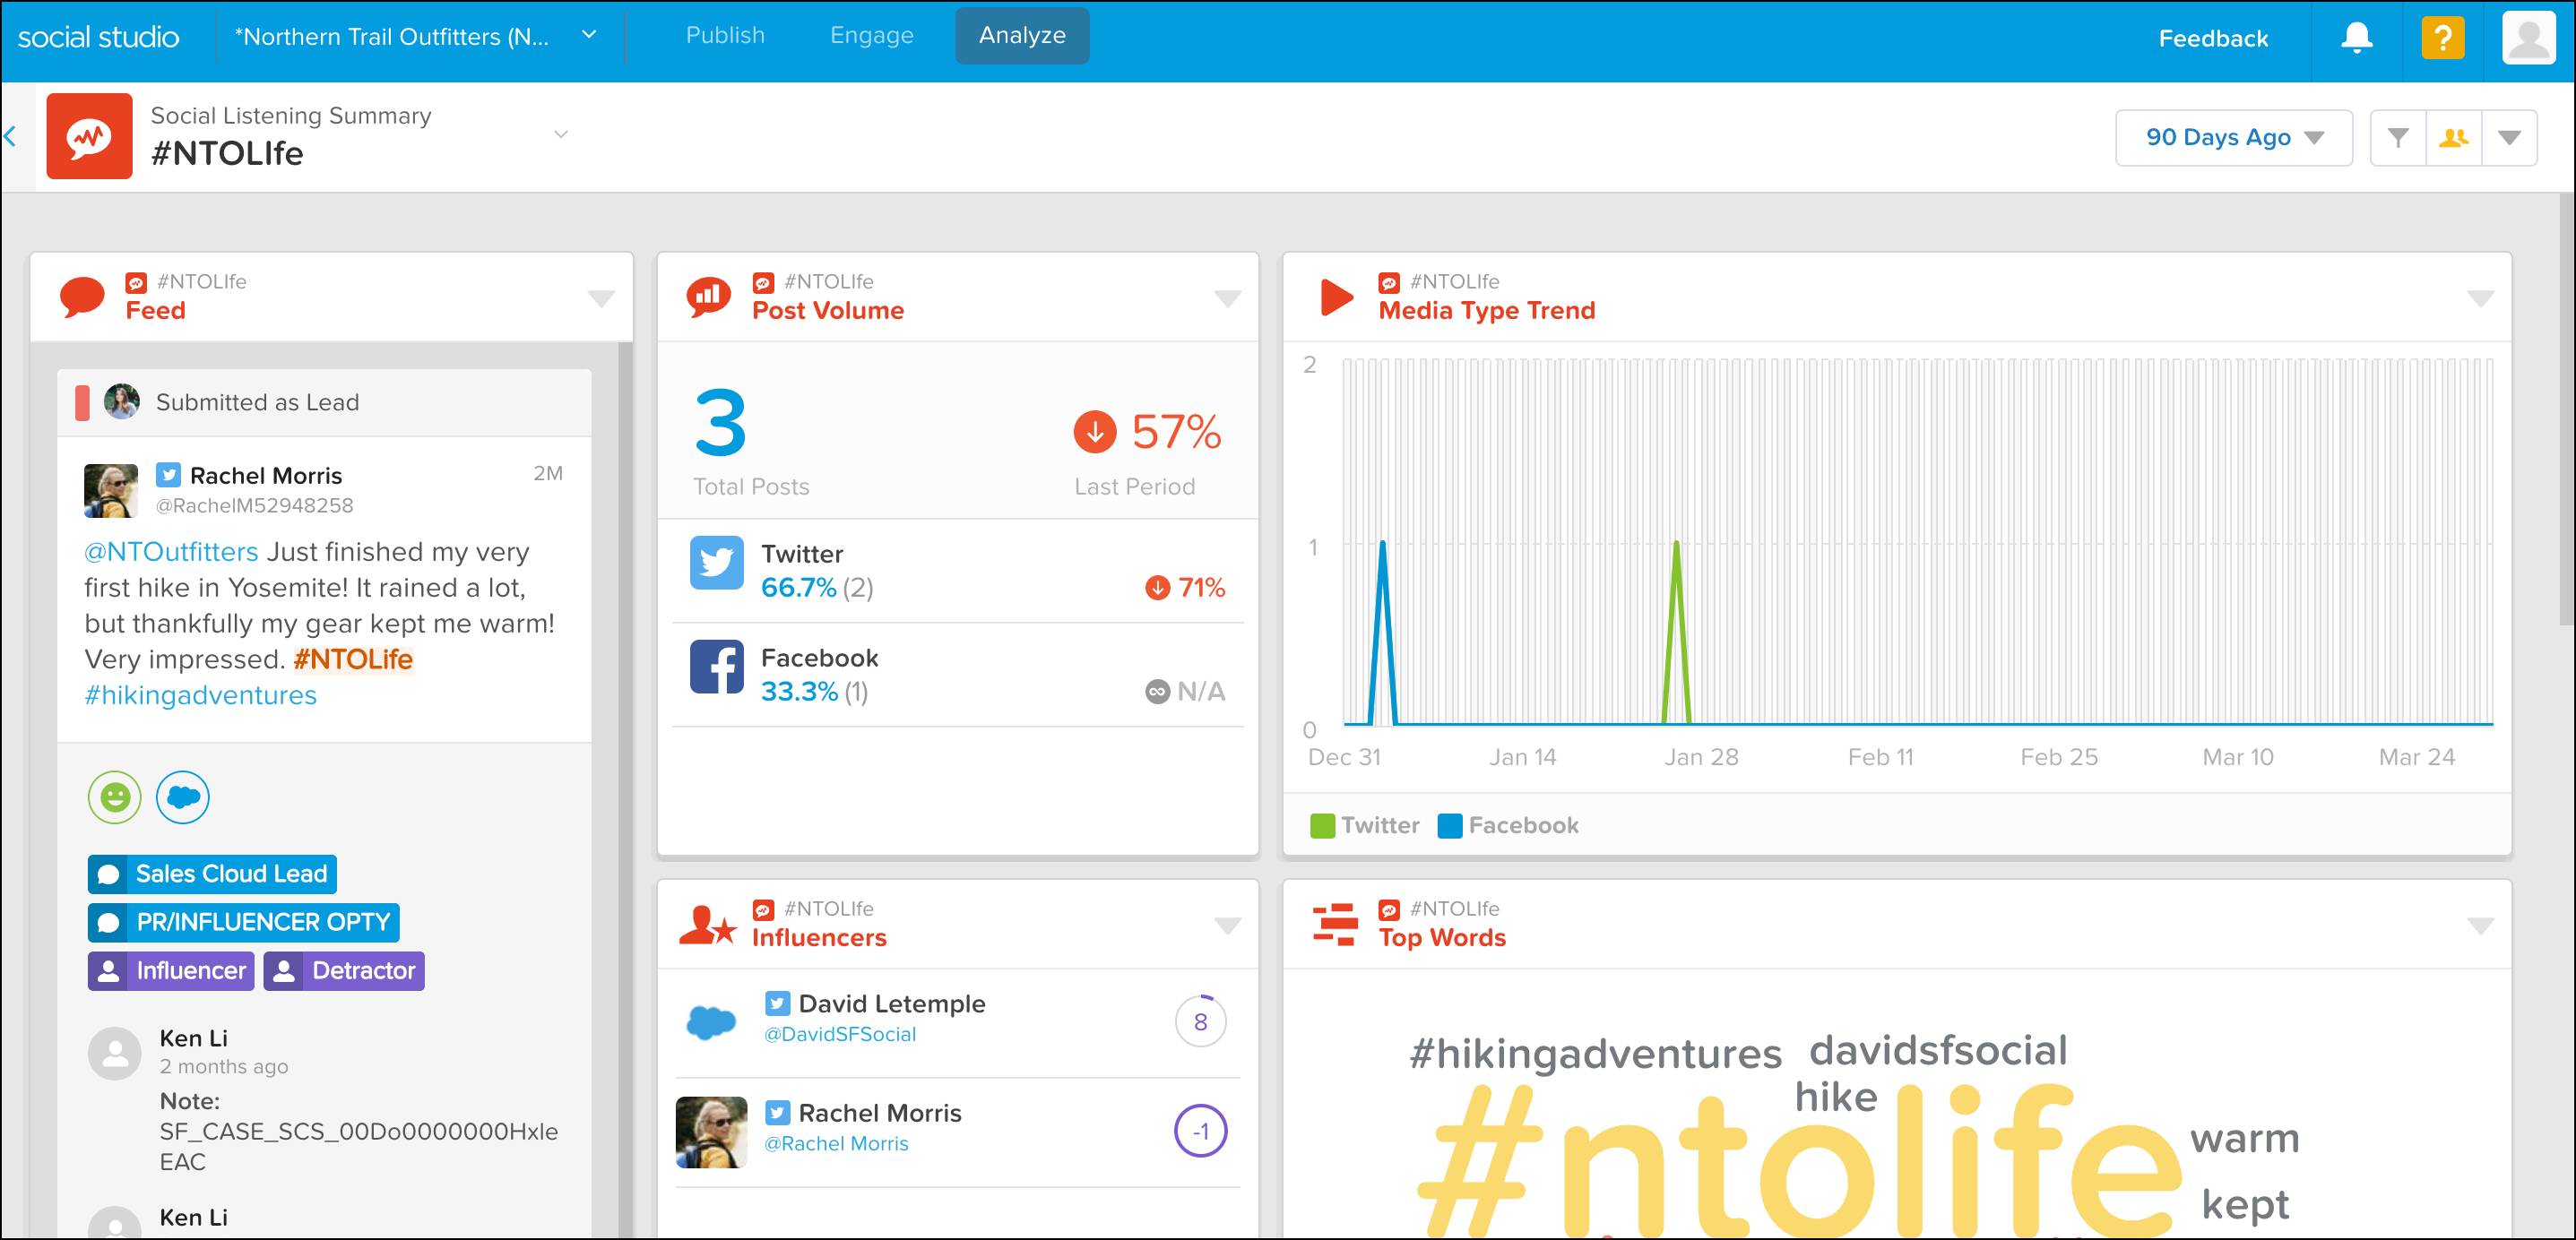This screenshot has width=2576, height=1240.
Task: Click Rachel Morris's photo in Influencers
Action: 711,1132
